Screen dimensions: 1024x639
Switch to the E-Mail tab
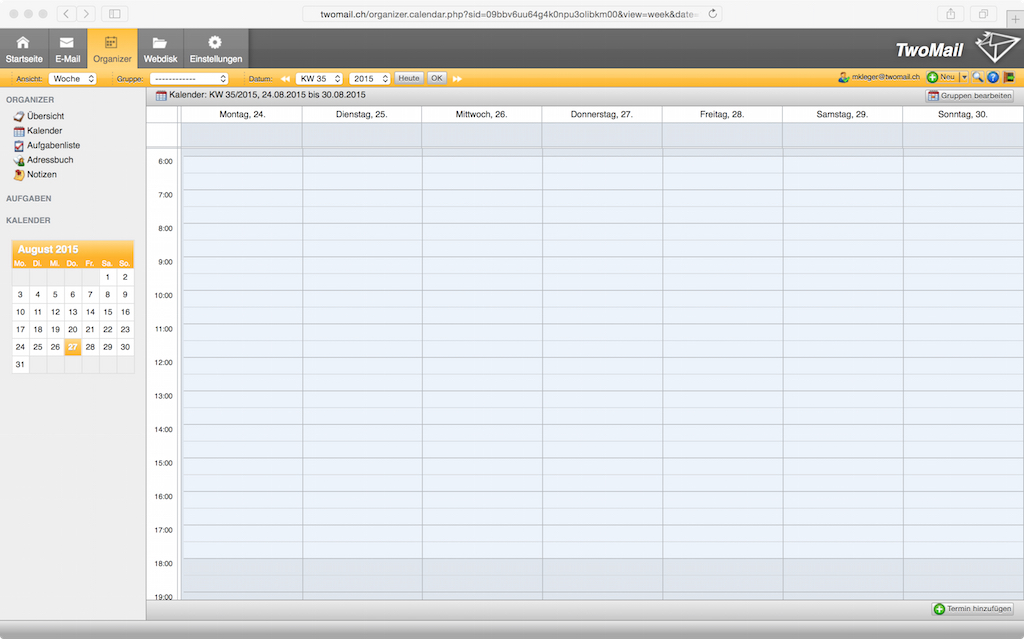click(x=67, y=48)
